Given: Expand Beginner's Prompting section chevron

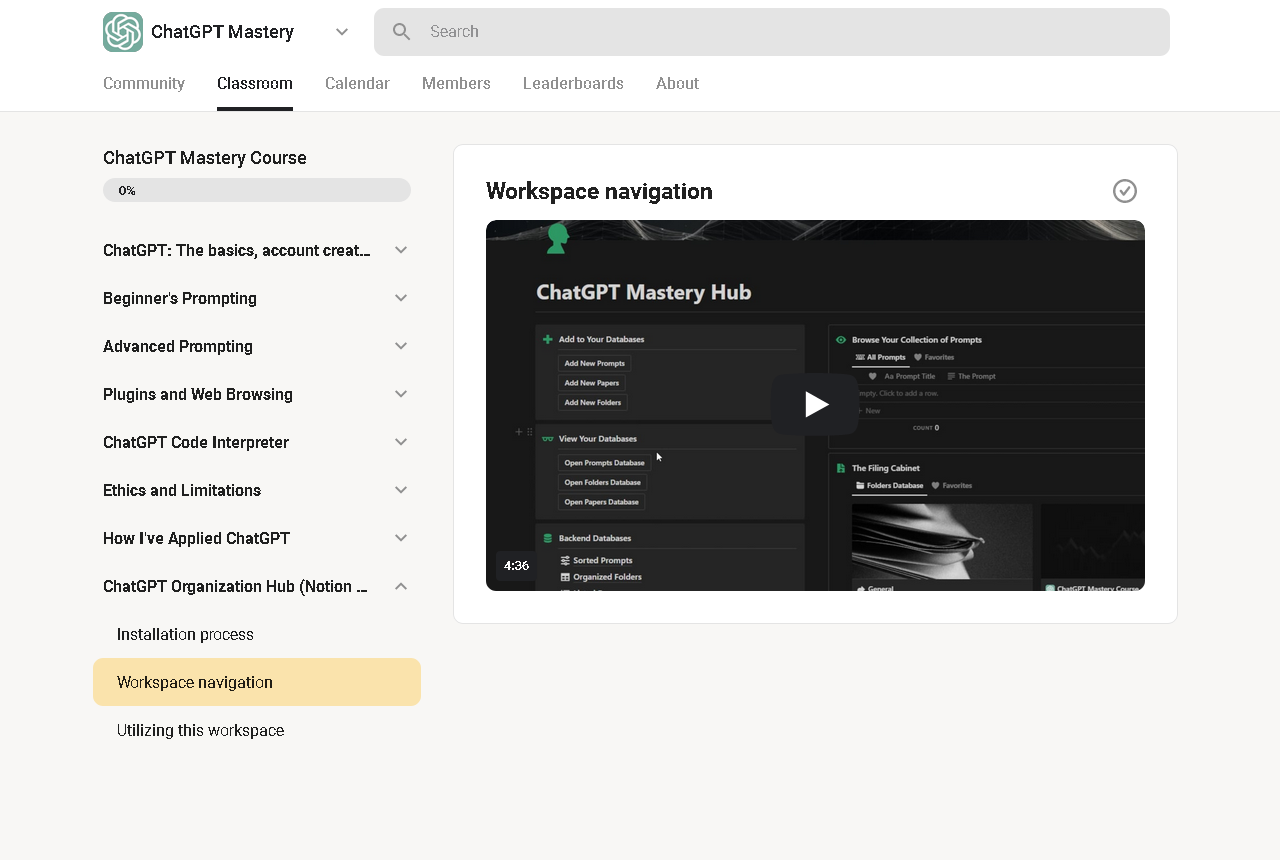Looking at the screenshot, I should pyautogui.click(x=401, y=298).
